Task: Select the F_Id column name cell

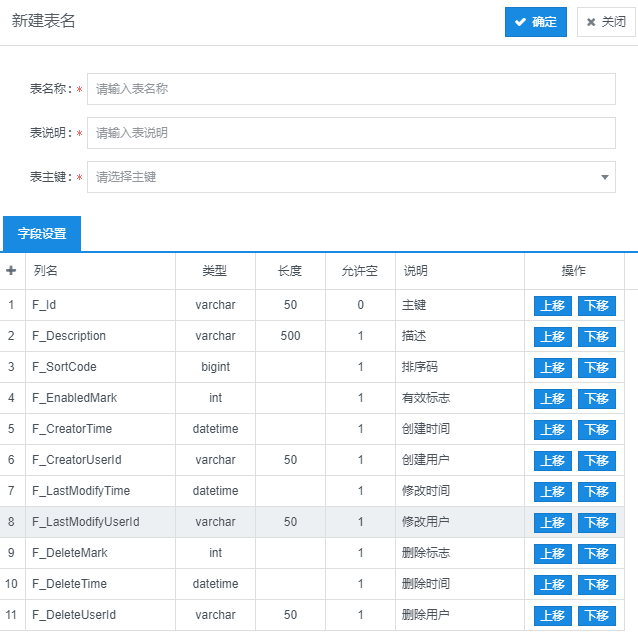Action: (101, 305)
